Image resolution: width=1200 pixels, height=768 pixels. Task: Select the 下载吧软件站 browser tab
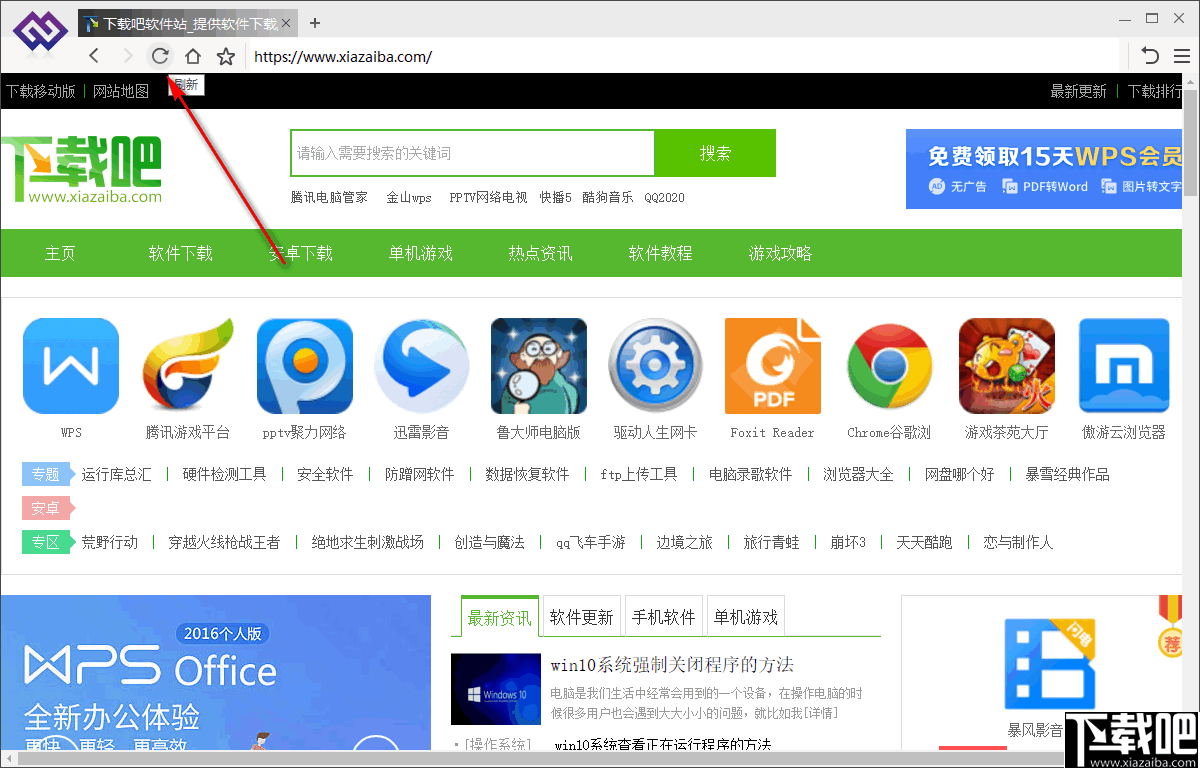click(x=187, y=23)
